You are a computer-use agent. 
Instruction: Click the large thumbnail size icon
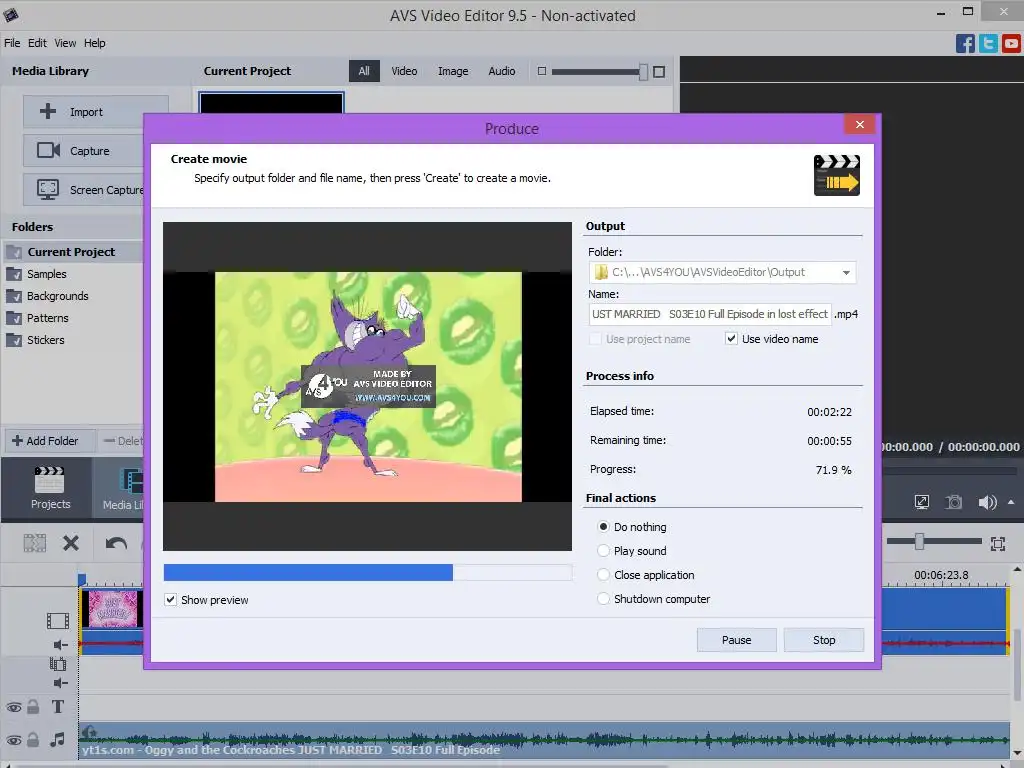coord(659,72)
